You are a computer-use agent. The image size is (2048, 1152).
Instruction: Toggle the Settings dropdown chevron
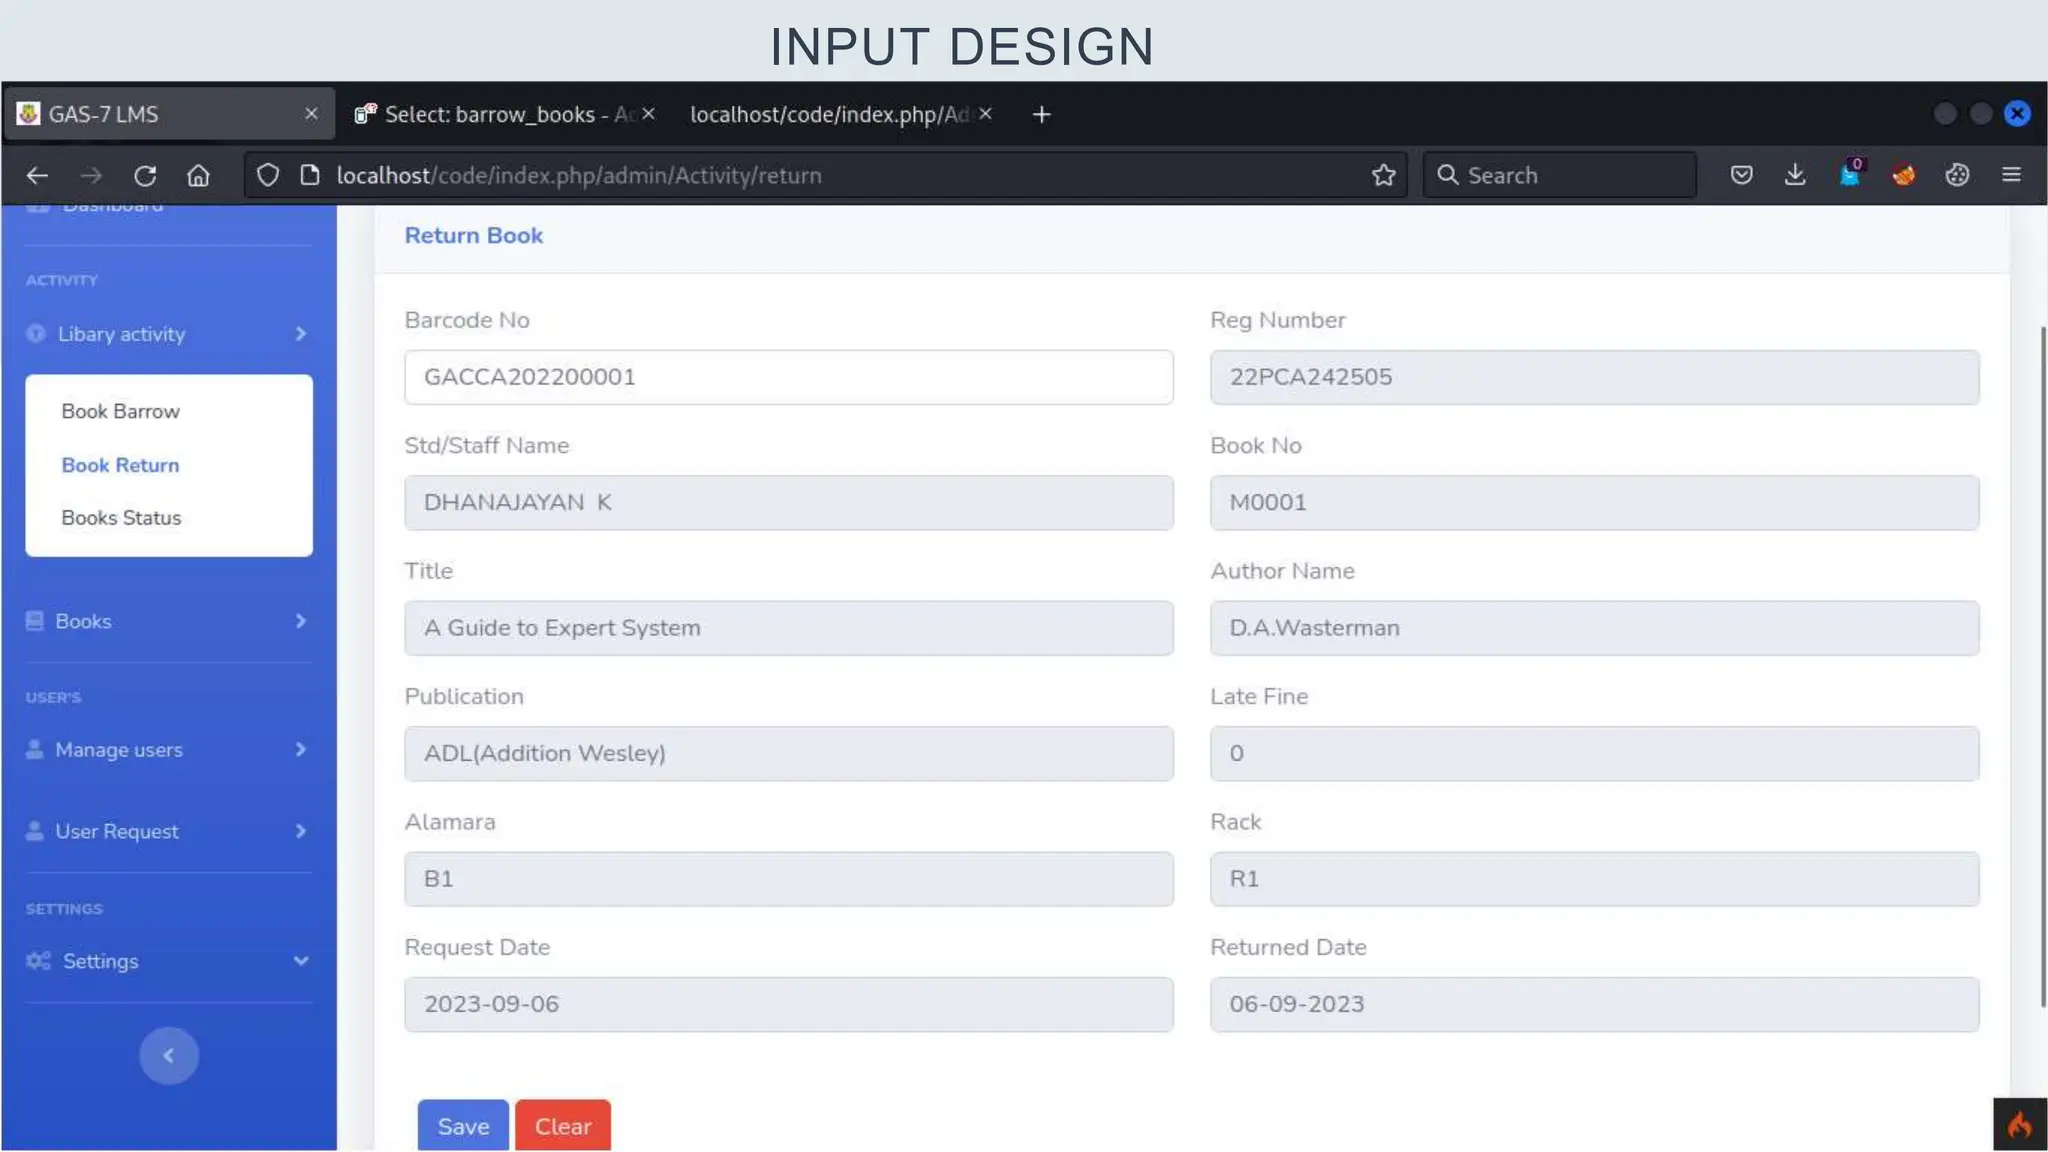pos(301,961)
